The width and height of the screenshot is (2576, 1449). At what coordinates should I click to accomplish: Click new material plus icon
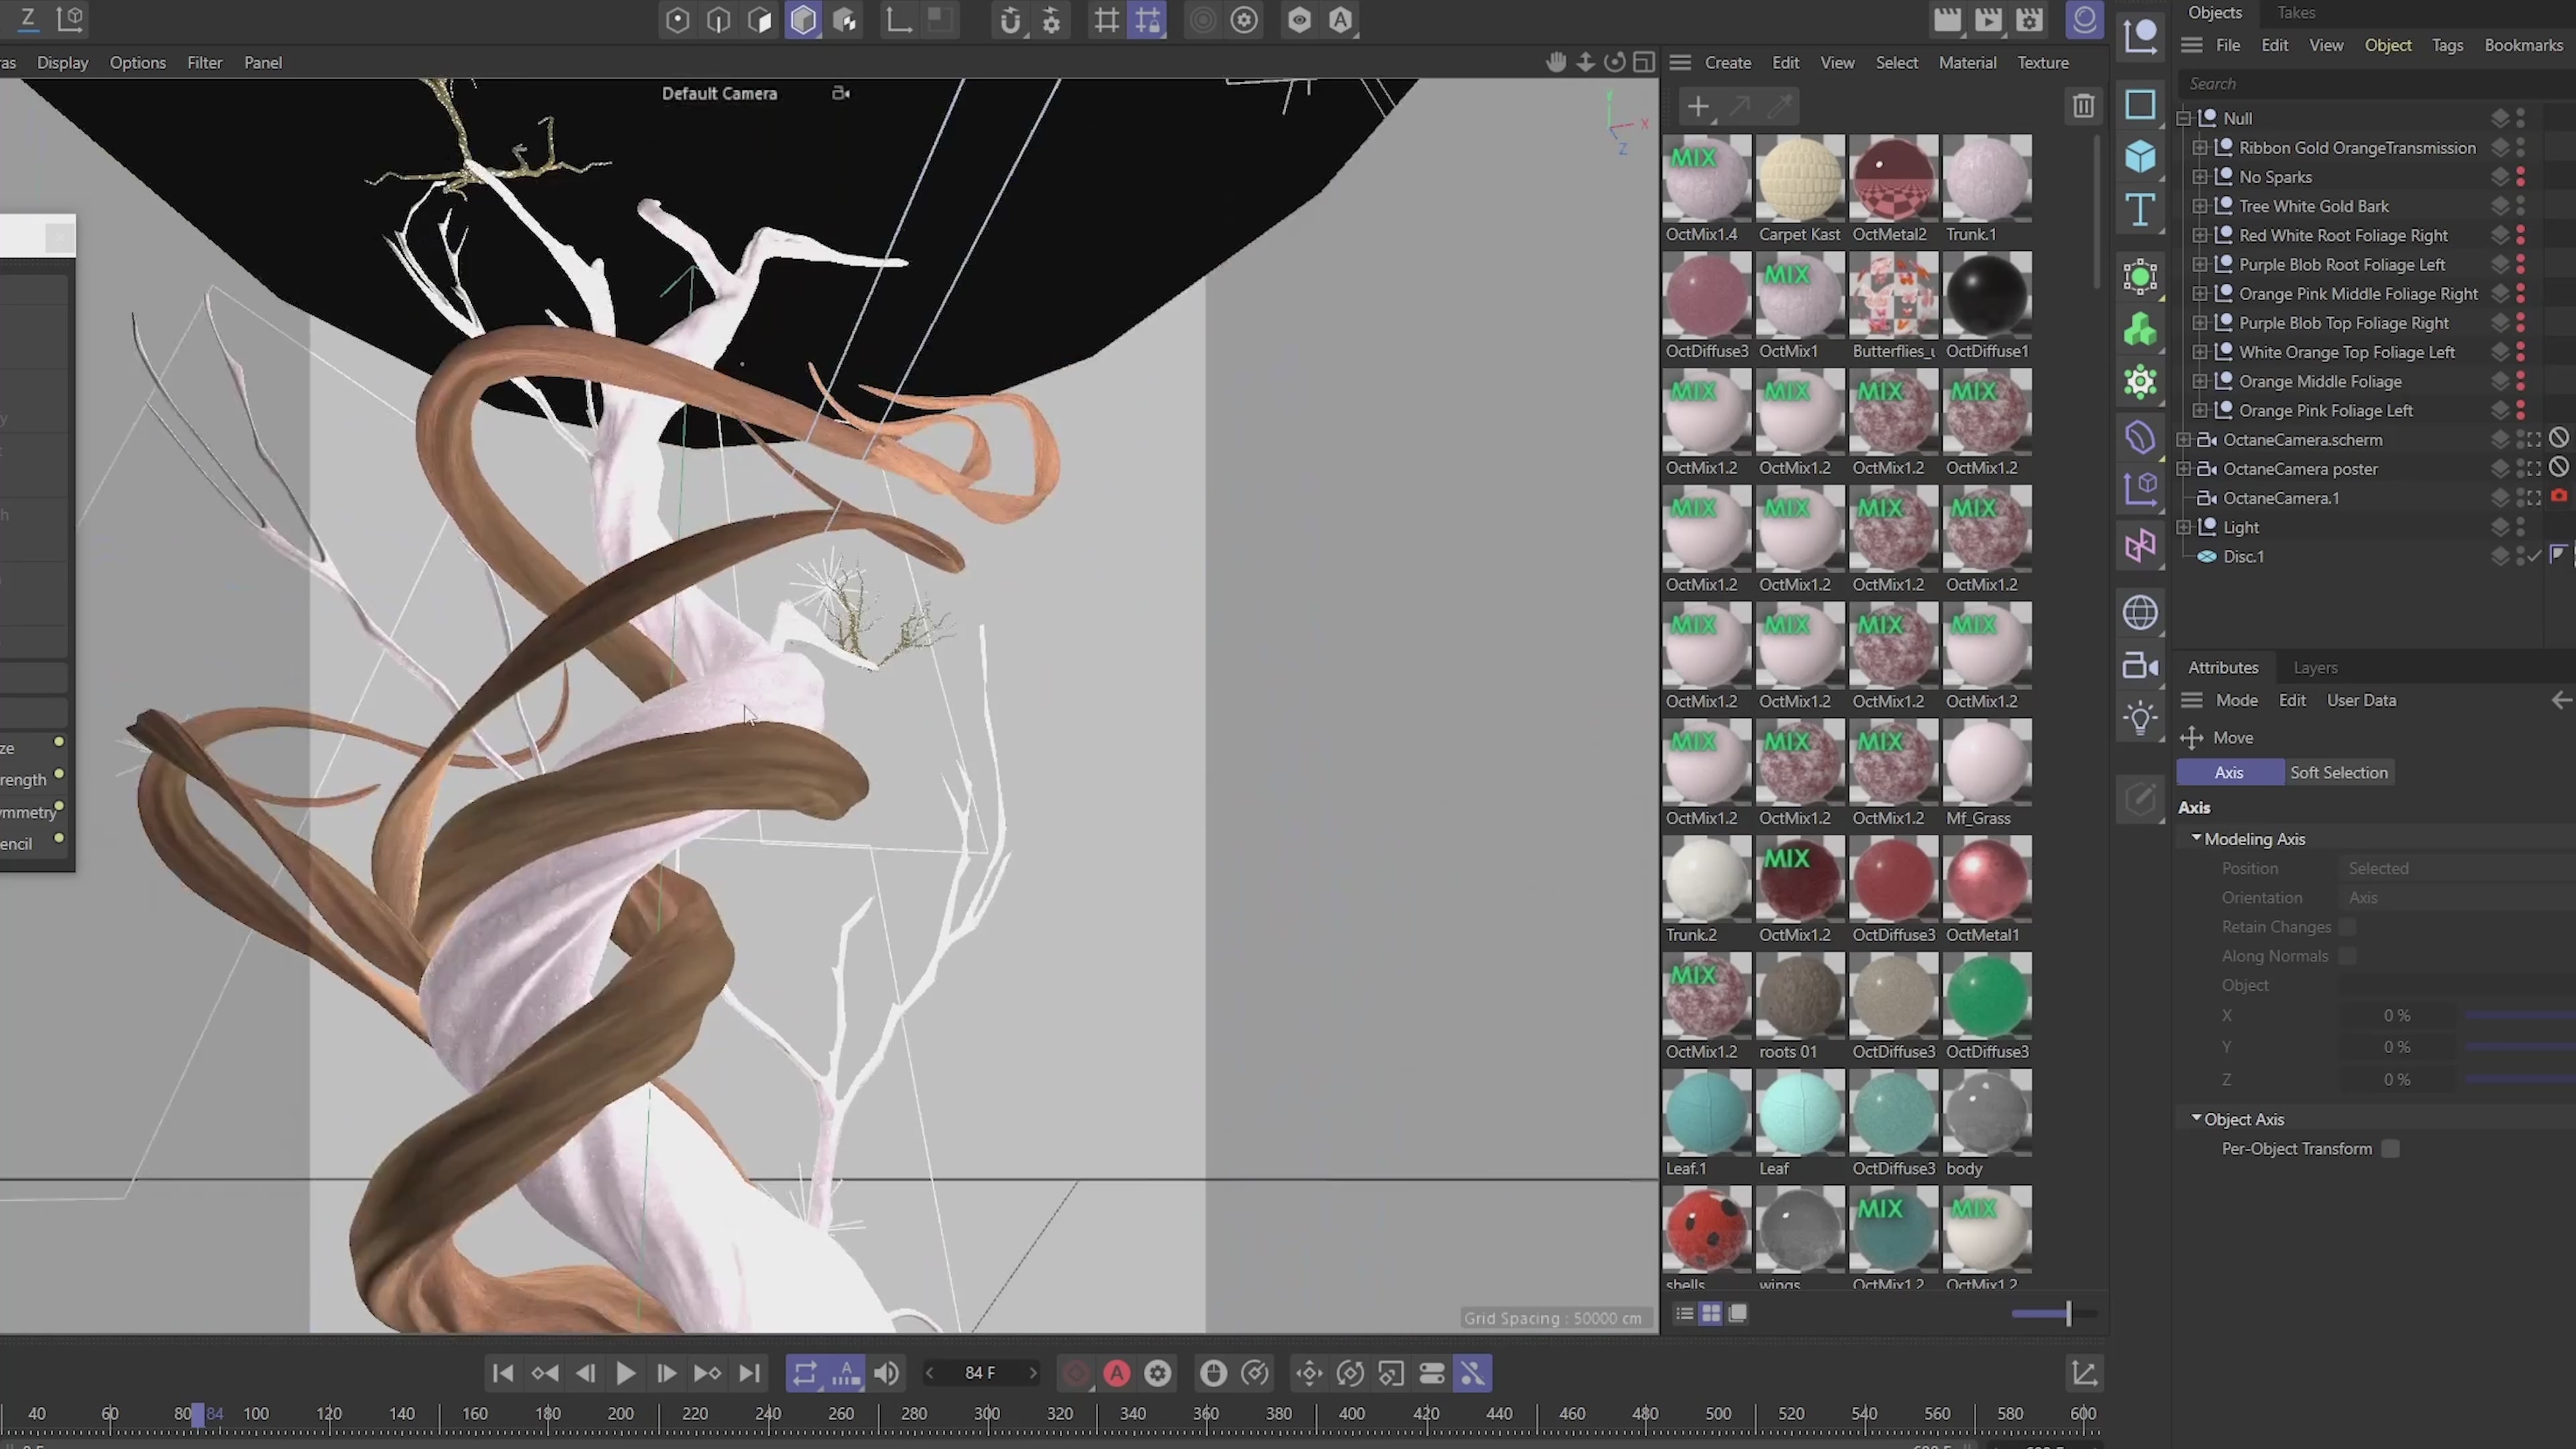[1698, 106]
